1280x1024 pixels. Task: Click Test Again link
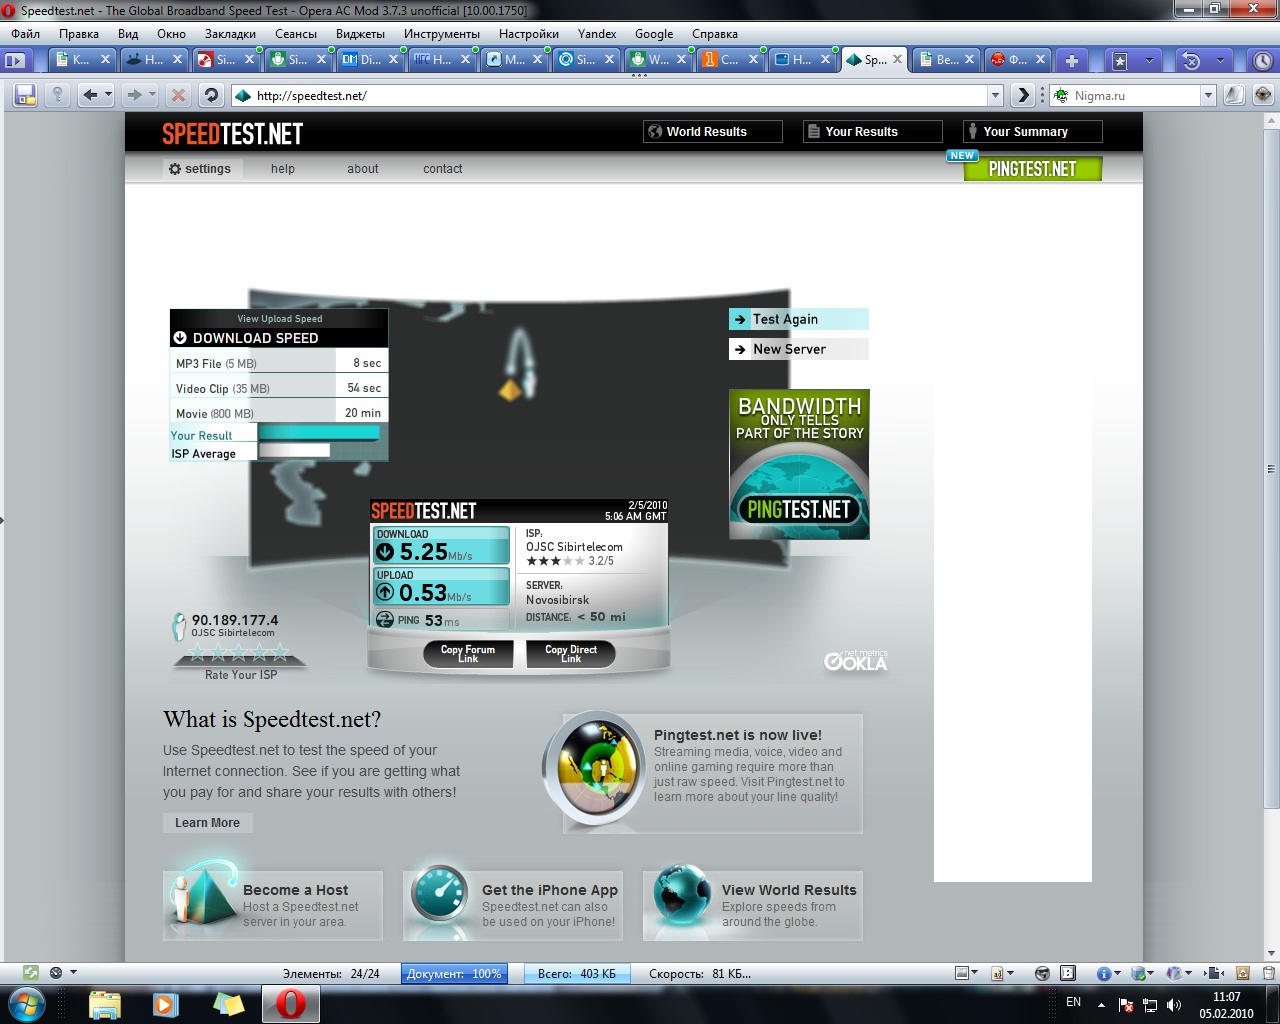[x=799, y=319]
